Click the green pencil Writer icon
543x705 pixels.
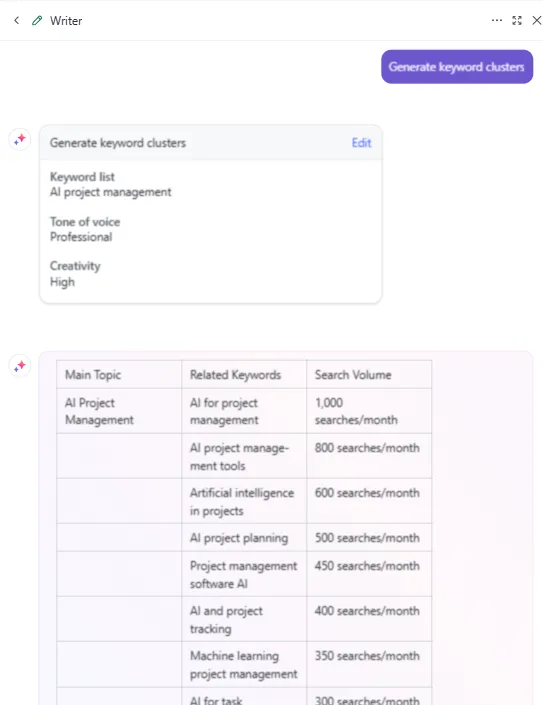[x=37, y=20]
